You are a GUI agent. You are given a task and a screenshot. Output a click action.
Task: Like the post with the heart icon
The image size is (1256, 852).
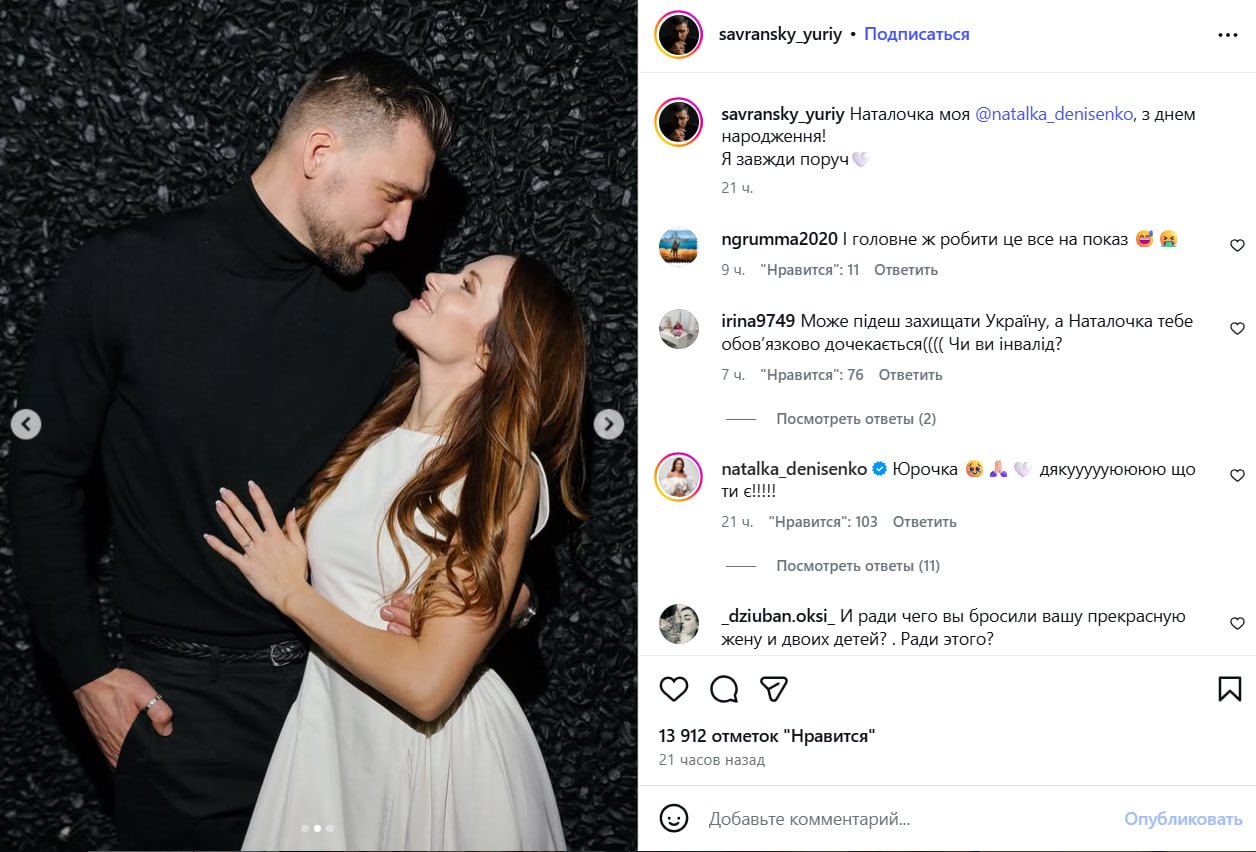(674, 689)
